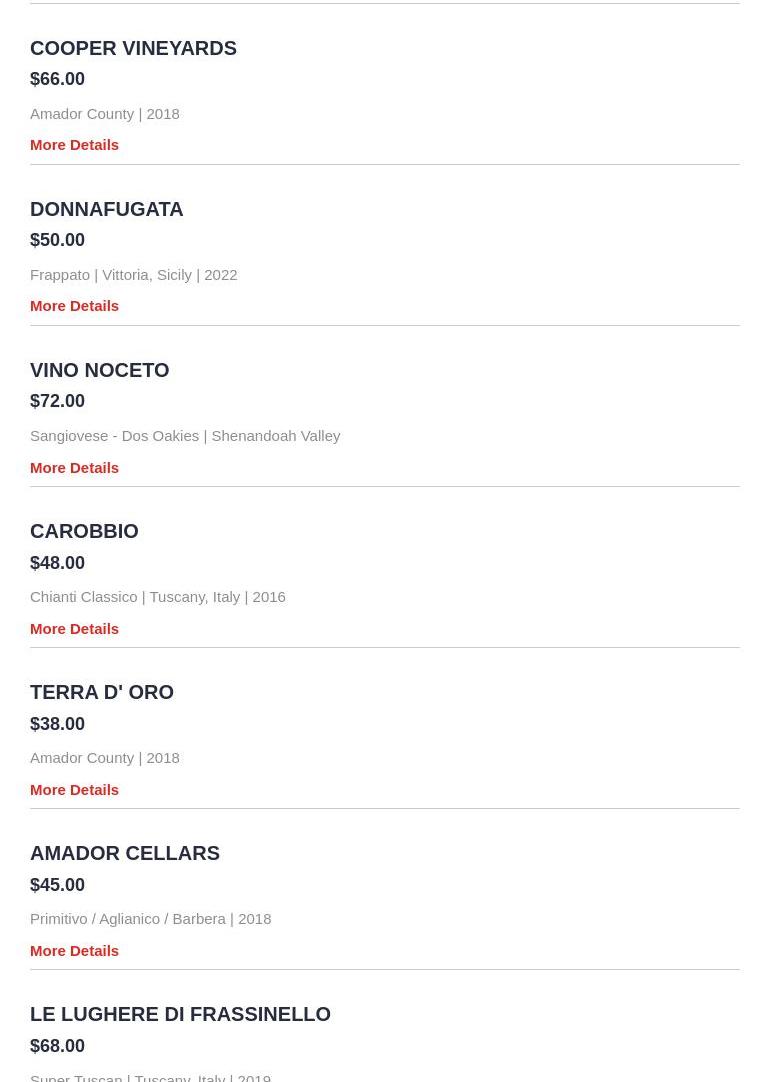View More Details for Vino Noceto
Screen dimensions: 770x1082
(75, 468)
